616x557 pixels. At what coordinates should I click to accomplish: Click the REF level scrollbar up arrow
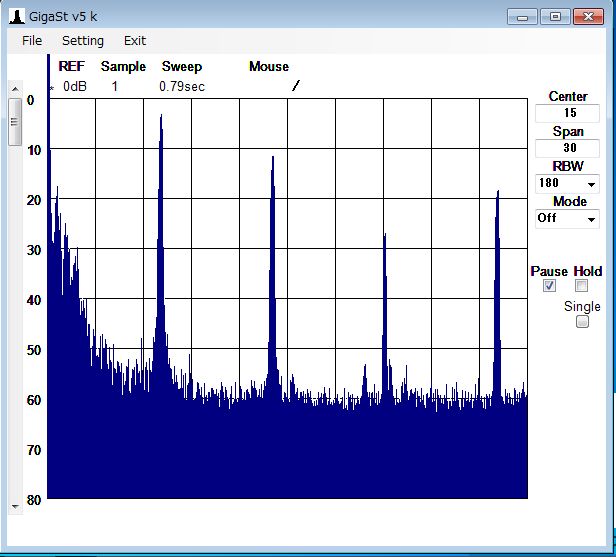(15, 89)
